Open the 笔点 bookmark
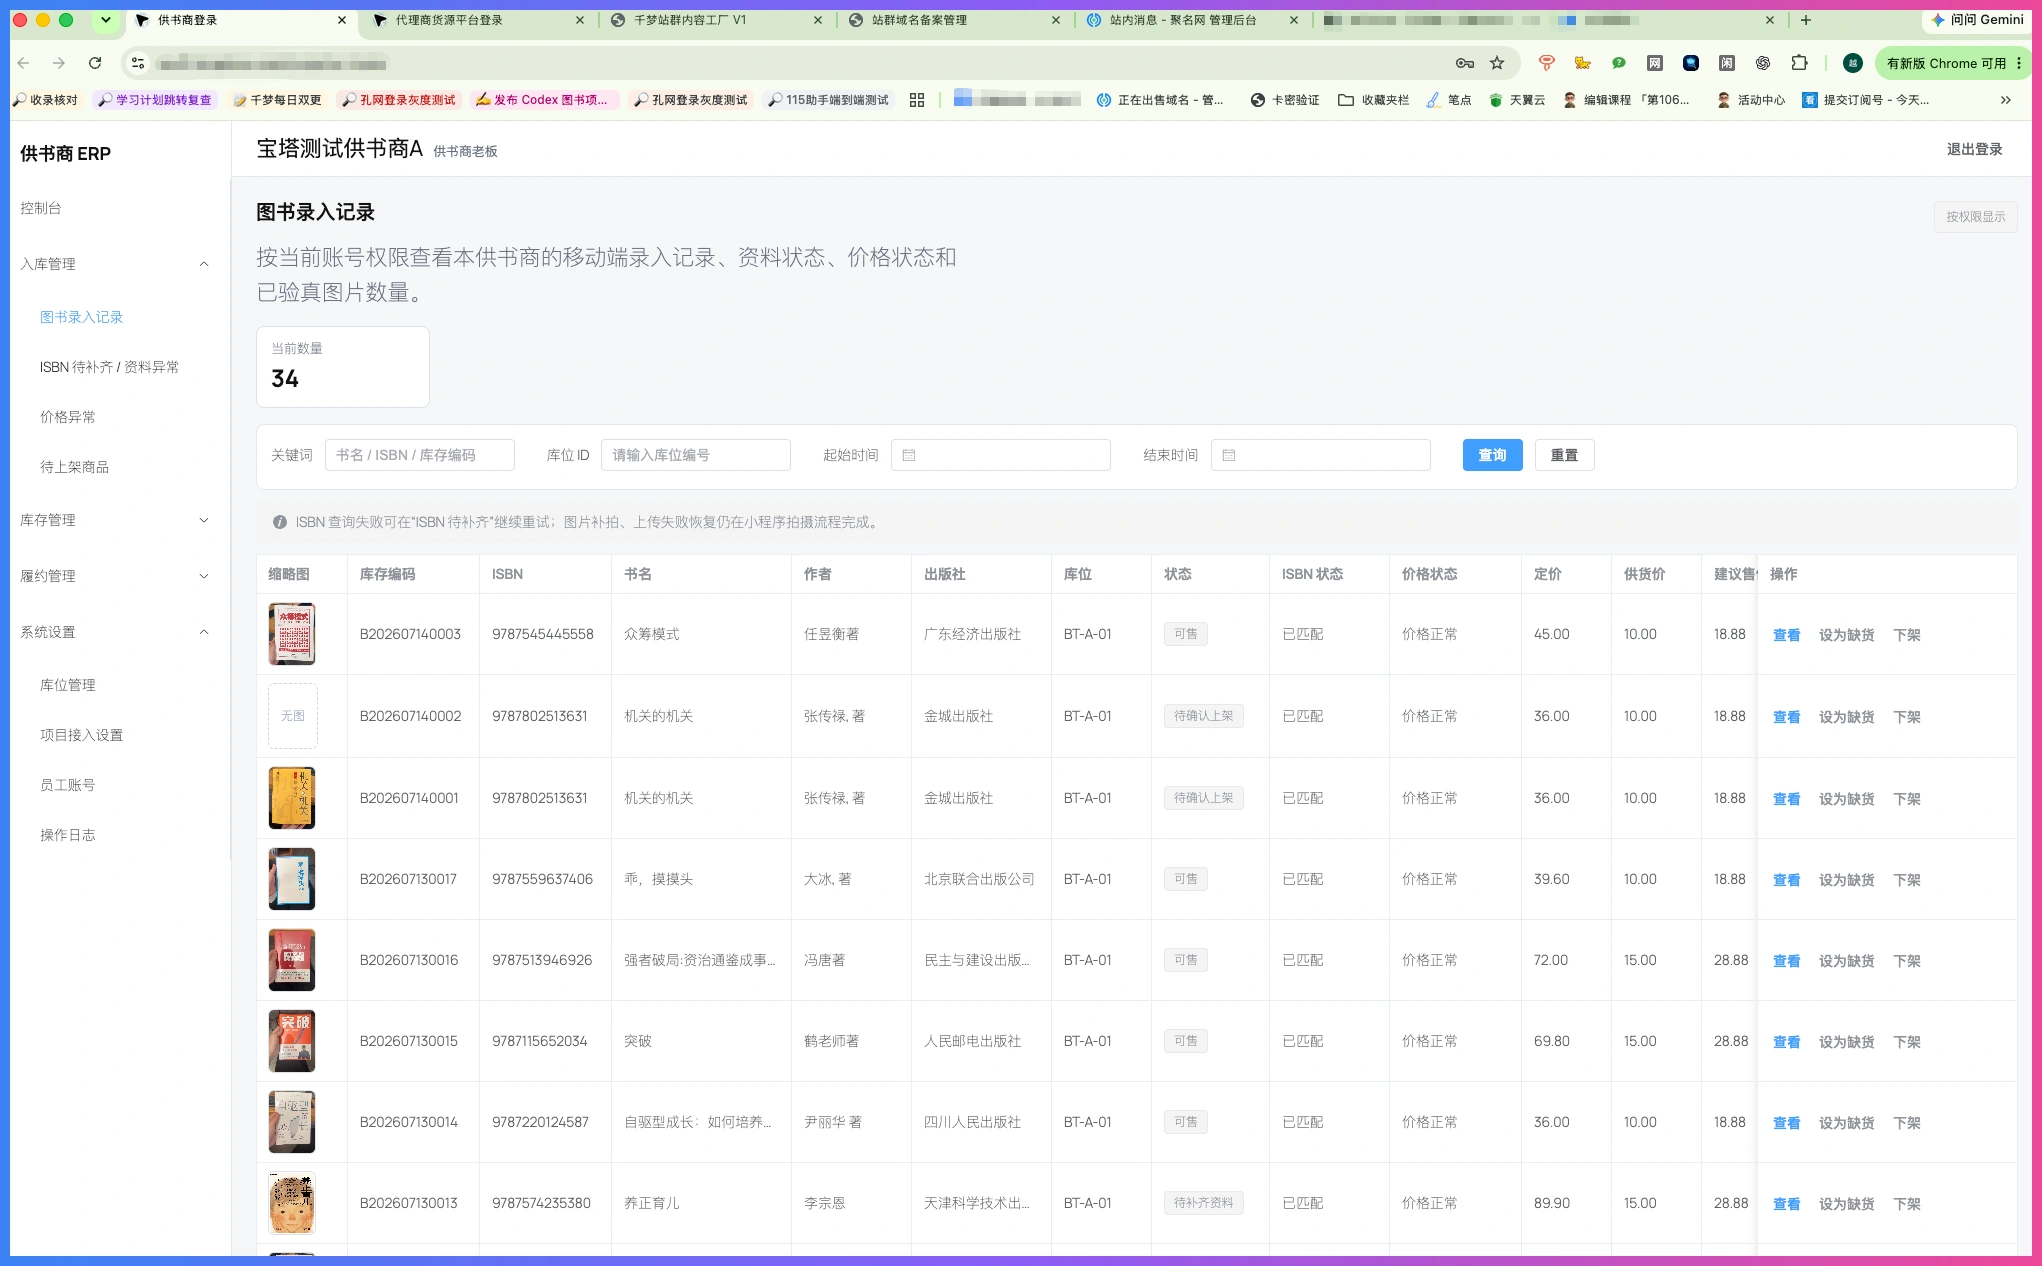 point(1449,100)
